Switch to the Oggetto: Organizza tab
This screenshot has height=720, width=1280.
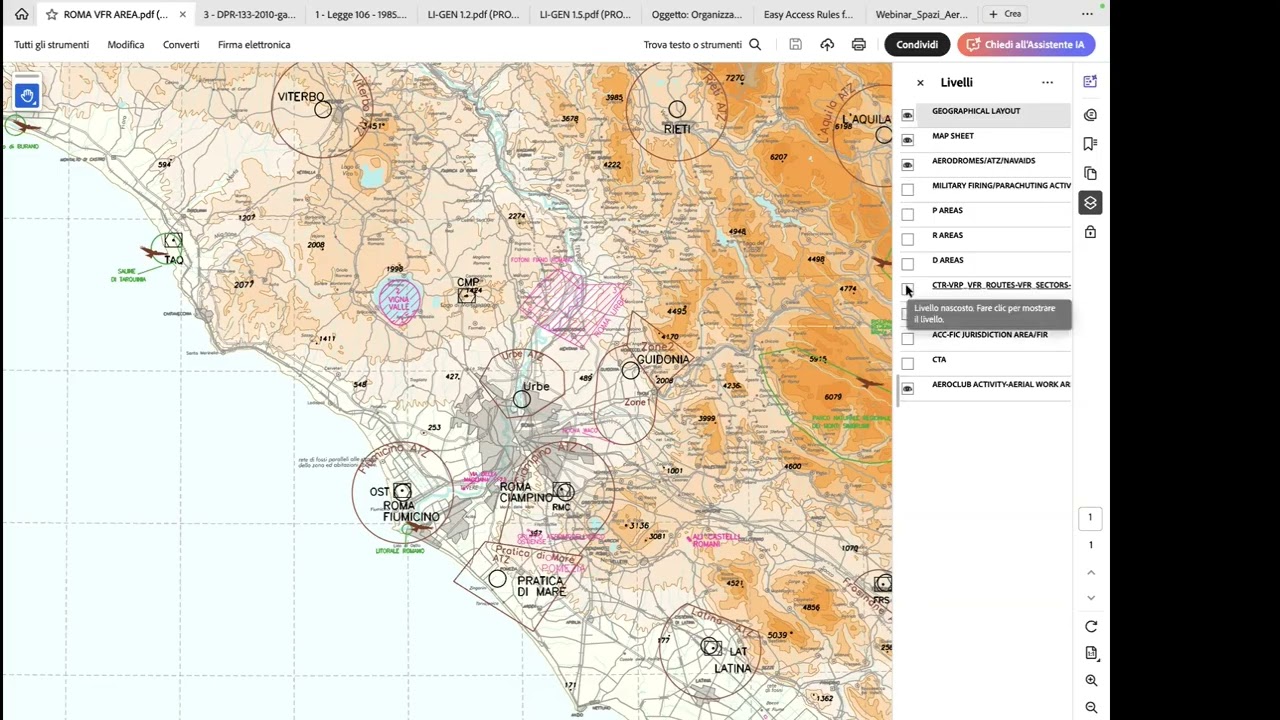point(697,14)
